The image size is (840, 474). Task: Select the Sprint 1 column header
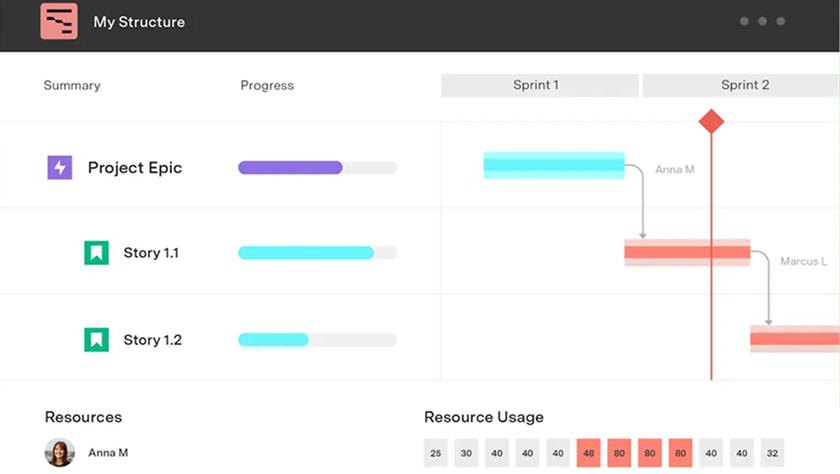point(539,85)
